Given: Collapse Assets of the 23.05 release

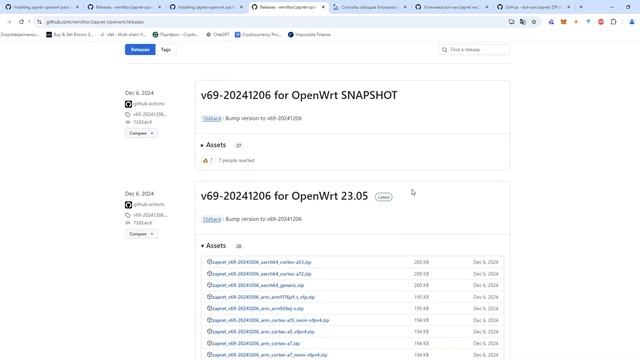Looking at the screenshot, I should tap(213, 246).
